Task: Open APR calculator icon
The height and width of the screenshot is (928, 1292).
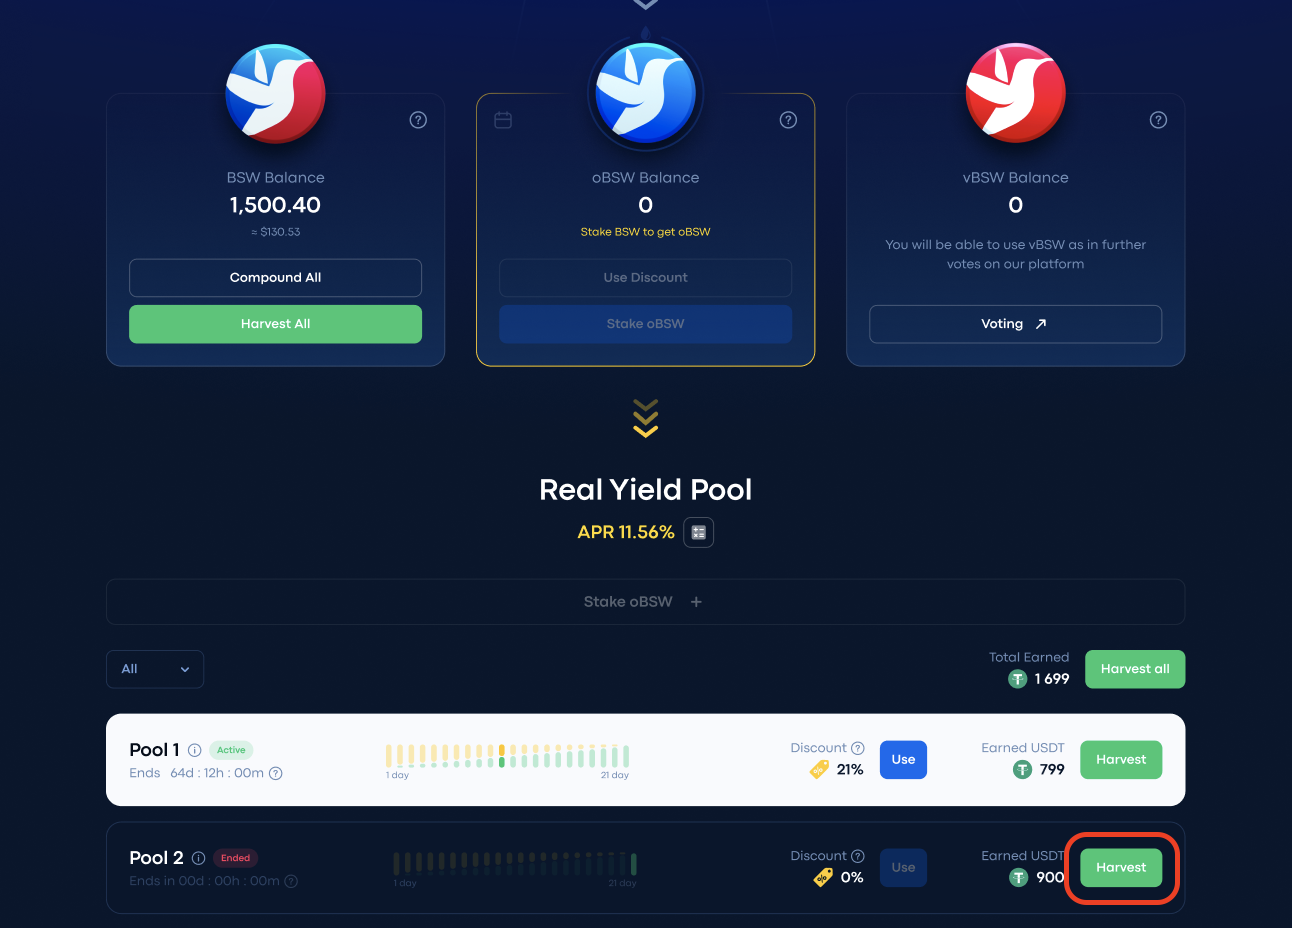Action: (x=698, y=532)
